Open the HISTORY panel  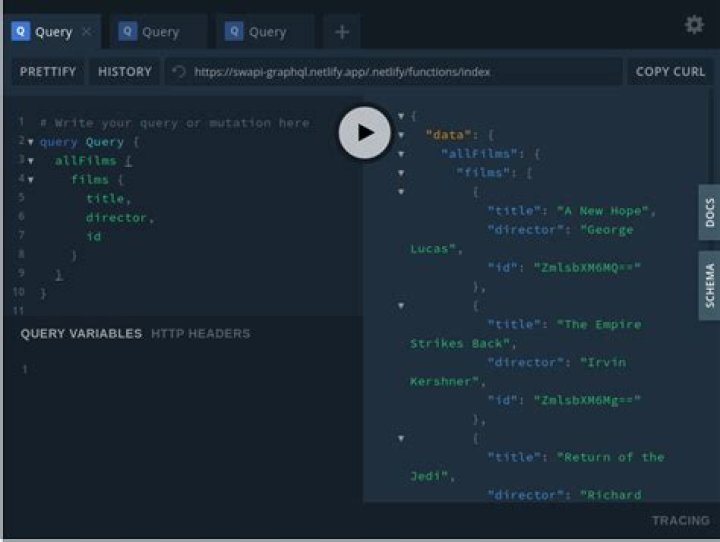pos(125,72)
